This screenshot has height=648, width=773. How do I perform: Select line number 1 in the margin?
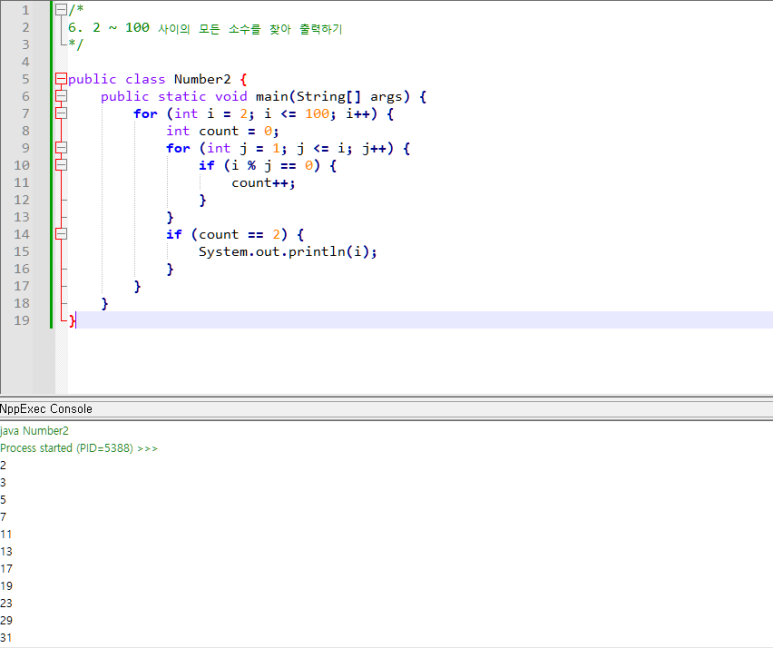click(x=25, y=10)
